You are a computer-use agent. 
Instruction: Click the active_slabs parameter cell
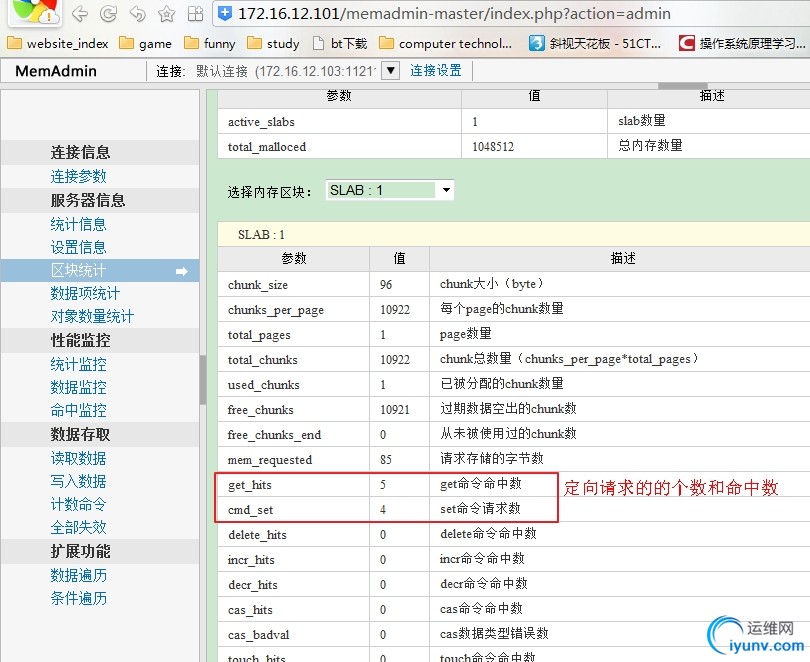[x=339, y=122]
